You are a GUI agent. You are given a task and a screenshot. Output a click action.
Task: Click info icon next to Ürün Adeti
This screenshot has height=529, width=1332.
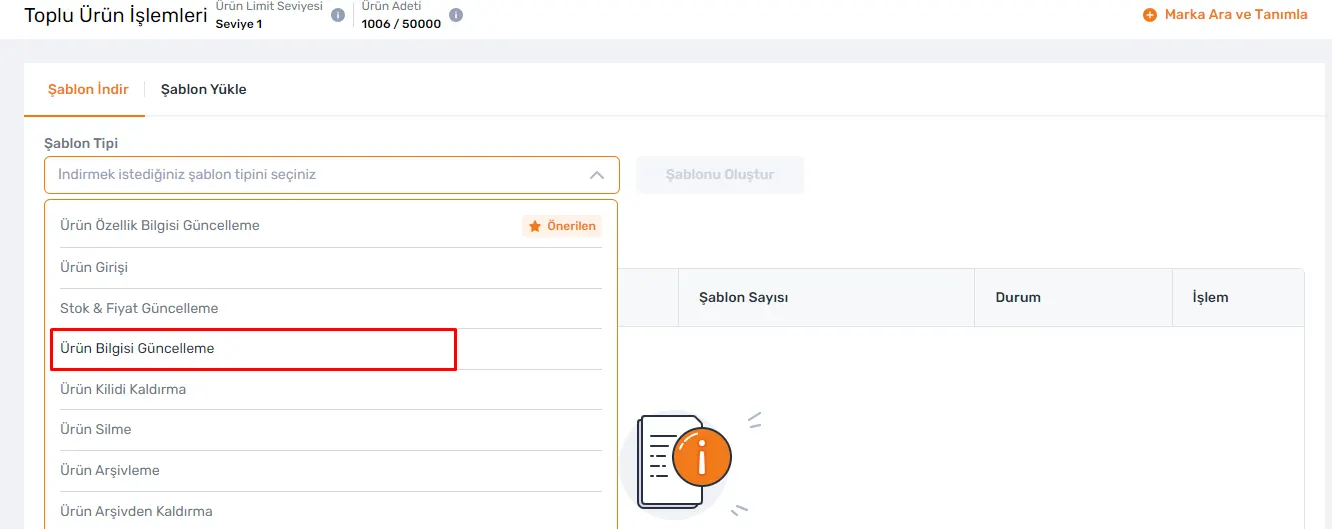[456, 15]
